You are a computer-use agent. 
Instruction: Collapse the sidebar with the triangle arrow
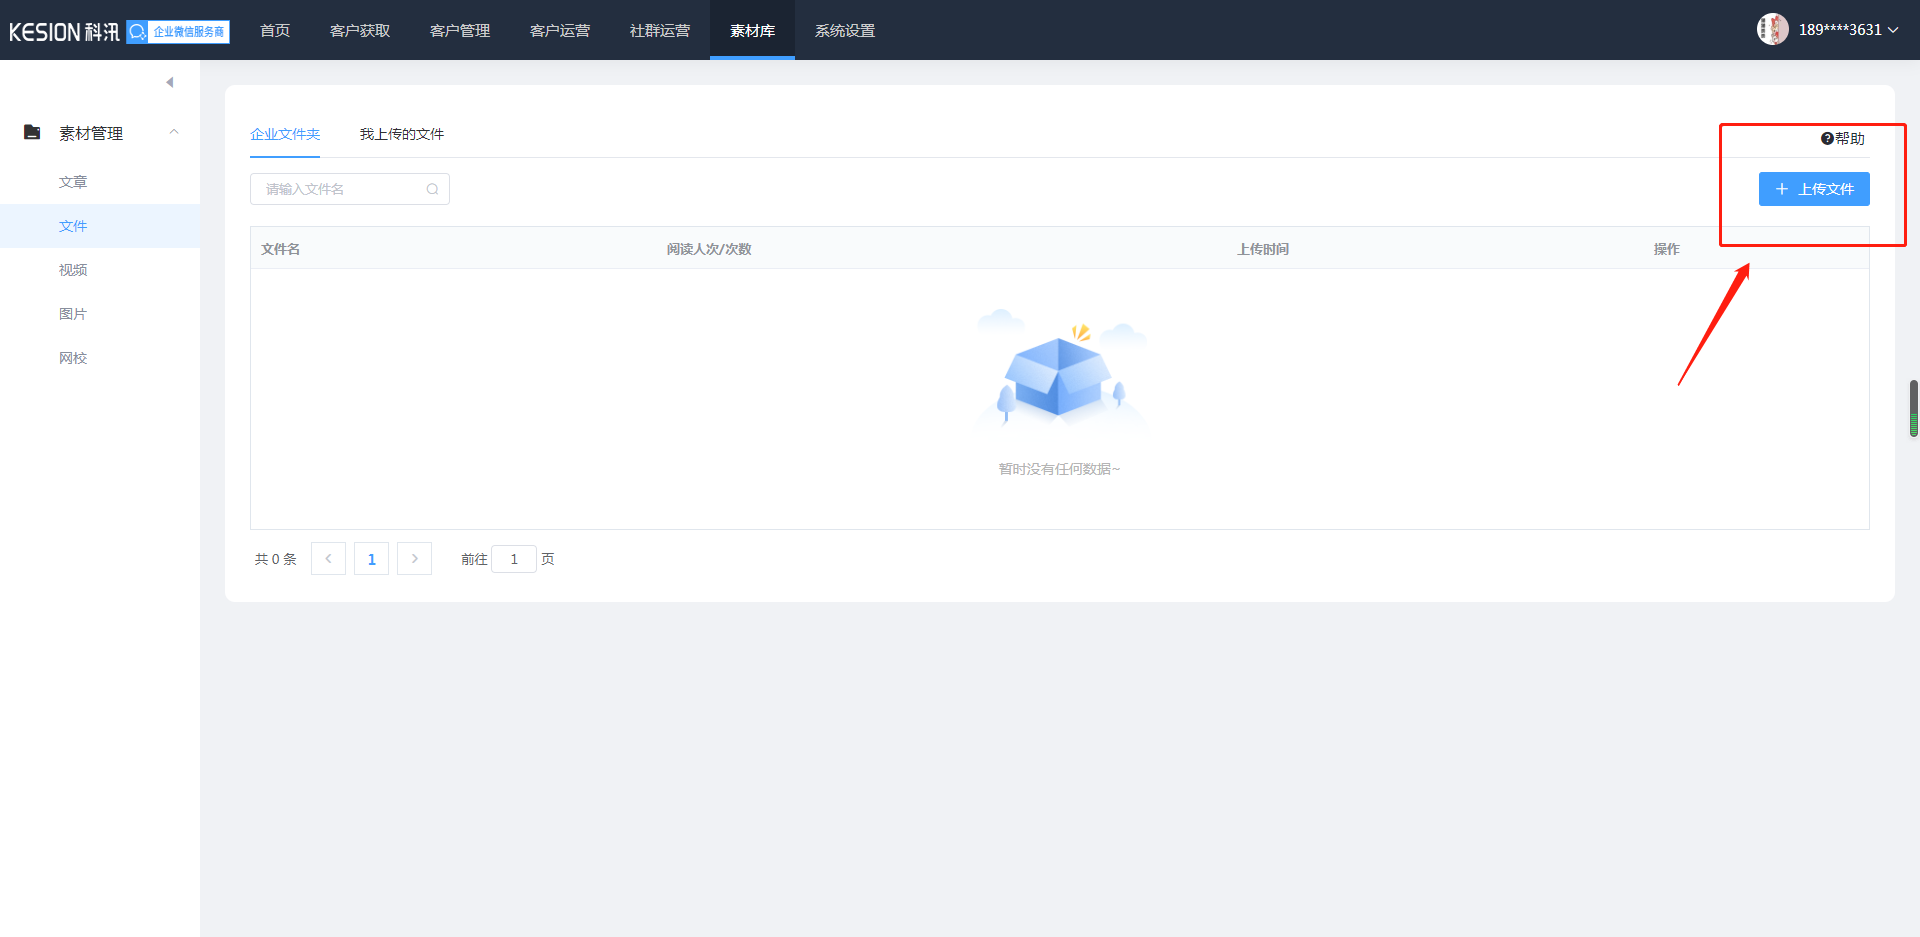point(170,82)
